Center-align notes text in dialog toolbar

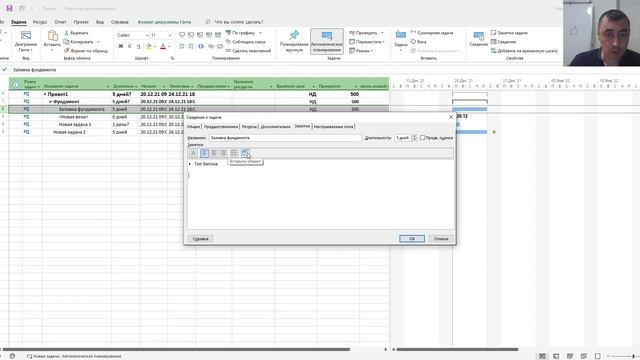(x=213, y=153)
